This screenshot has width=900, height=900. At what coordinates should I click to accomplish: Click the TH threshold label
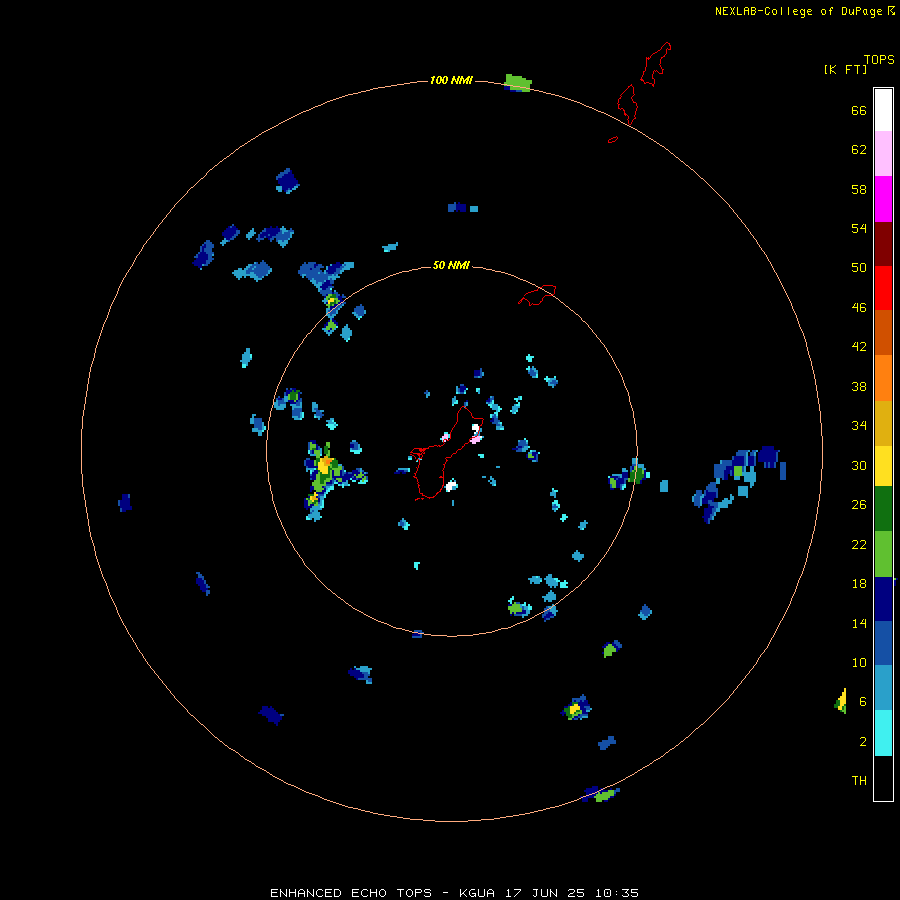click(x=859, y=781)
